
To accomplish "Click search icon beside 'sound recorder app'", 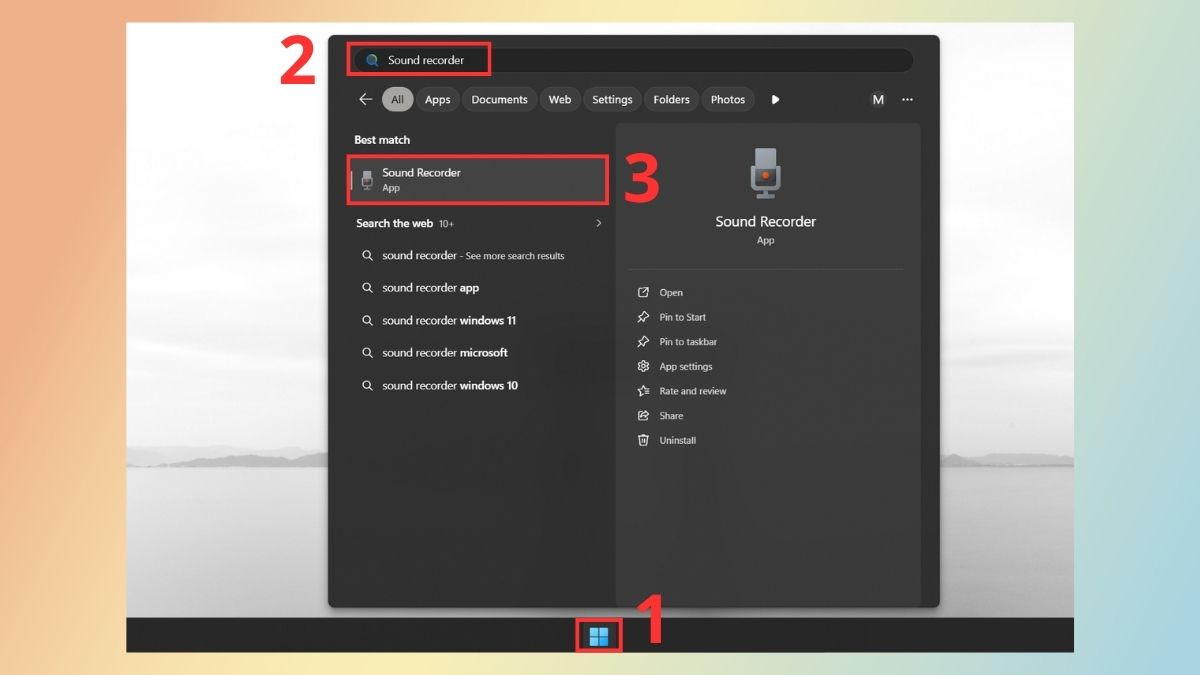I will pos(367,288).
